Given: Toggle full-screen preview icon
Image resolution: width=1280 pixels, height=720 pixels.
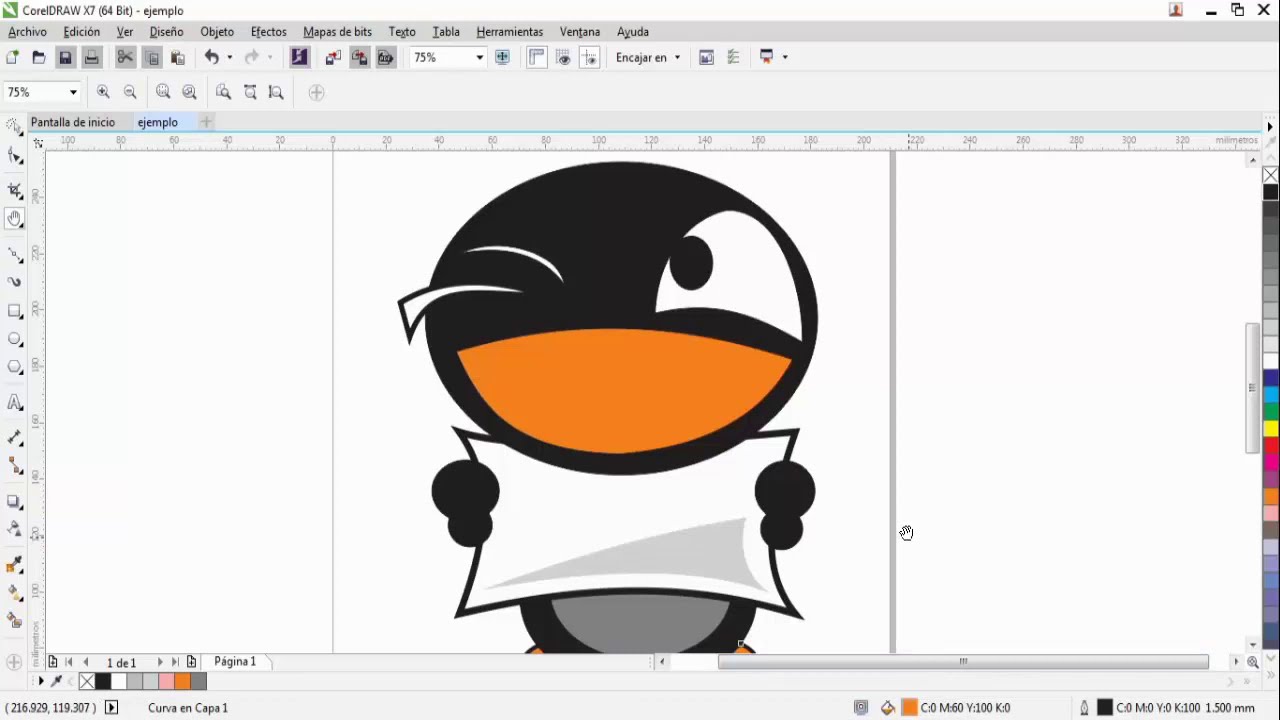Looking at the screenshot, I should point(502,57).
